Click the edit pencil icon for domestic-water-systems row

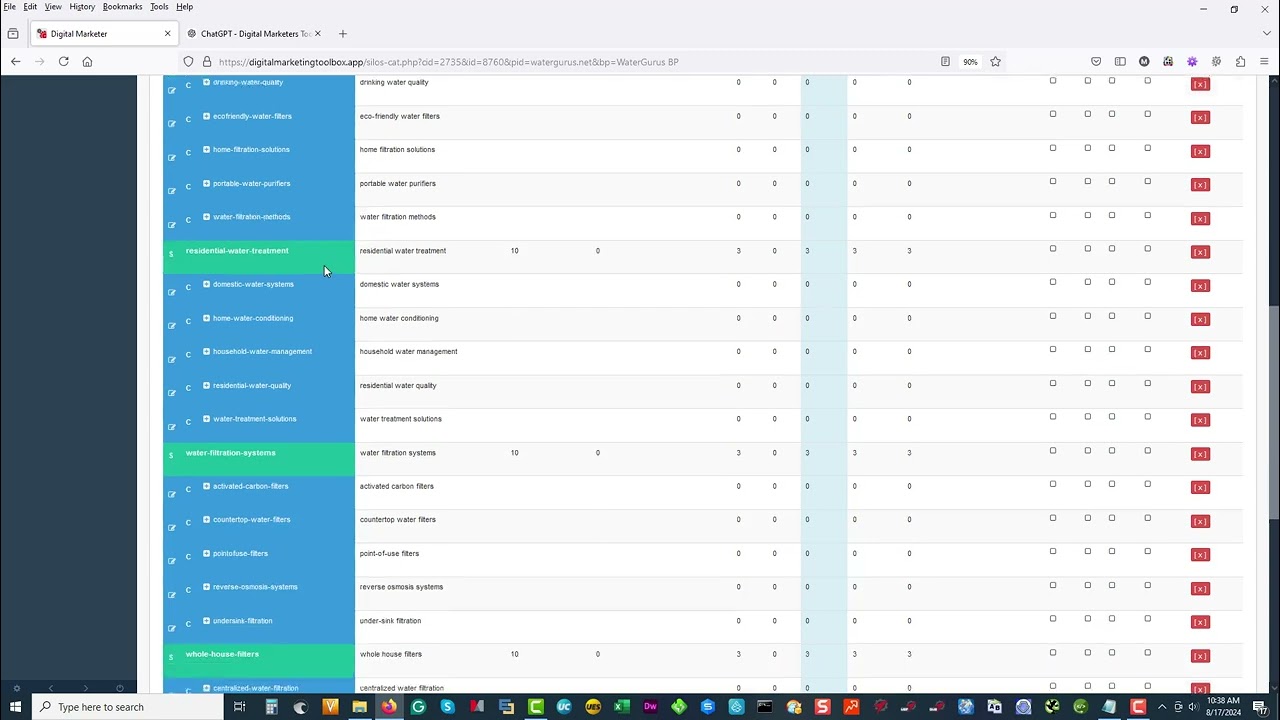[x=171, y=292]
